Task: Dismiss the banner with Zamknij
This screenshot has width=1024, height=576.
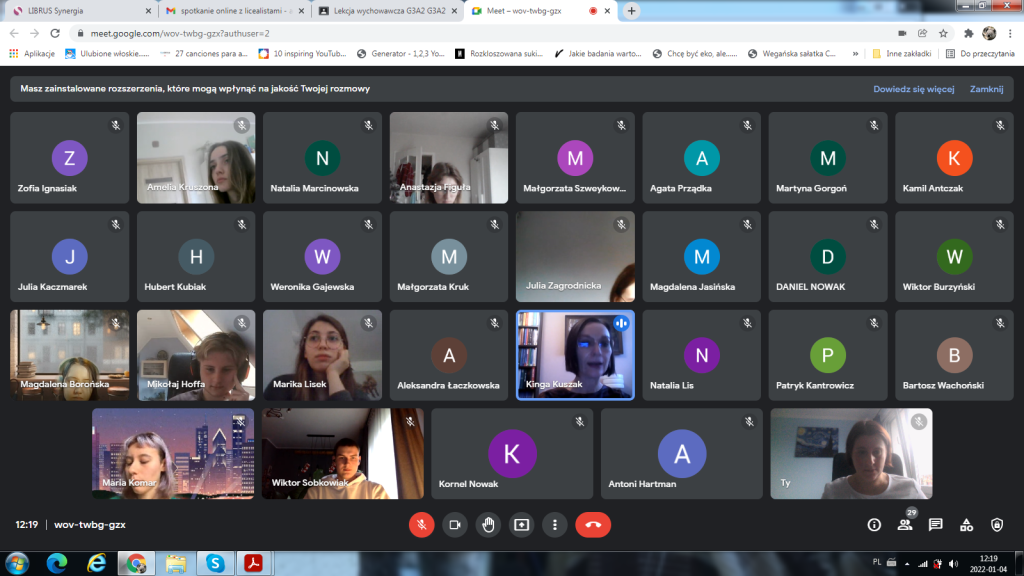Action: (986, 89)
